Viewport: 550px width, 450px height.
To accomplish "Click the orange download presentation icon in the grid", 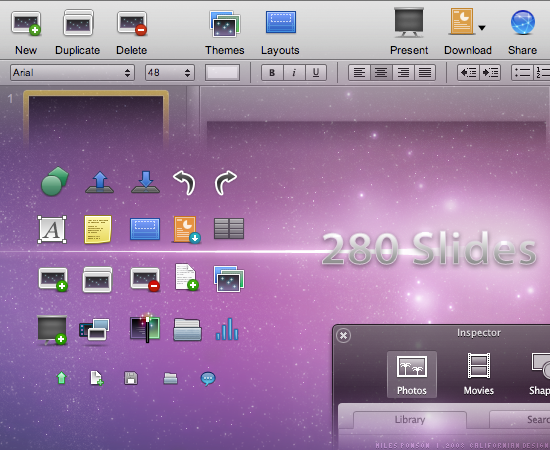I will click(x=186, y=230).
